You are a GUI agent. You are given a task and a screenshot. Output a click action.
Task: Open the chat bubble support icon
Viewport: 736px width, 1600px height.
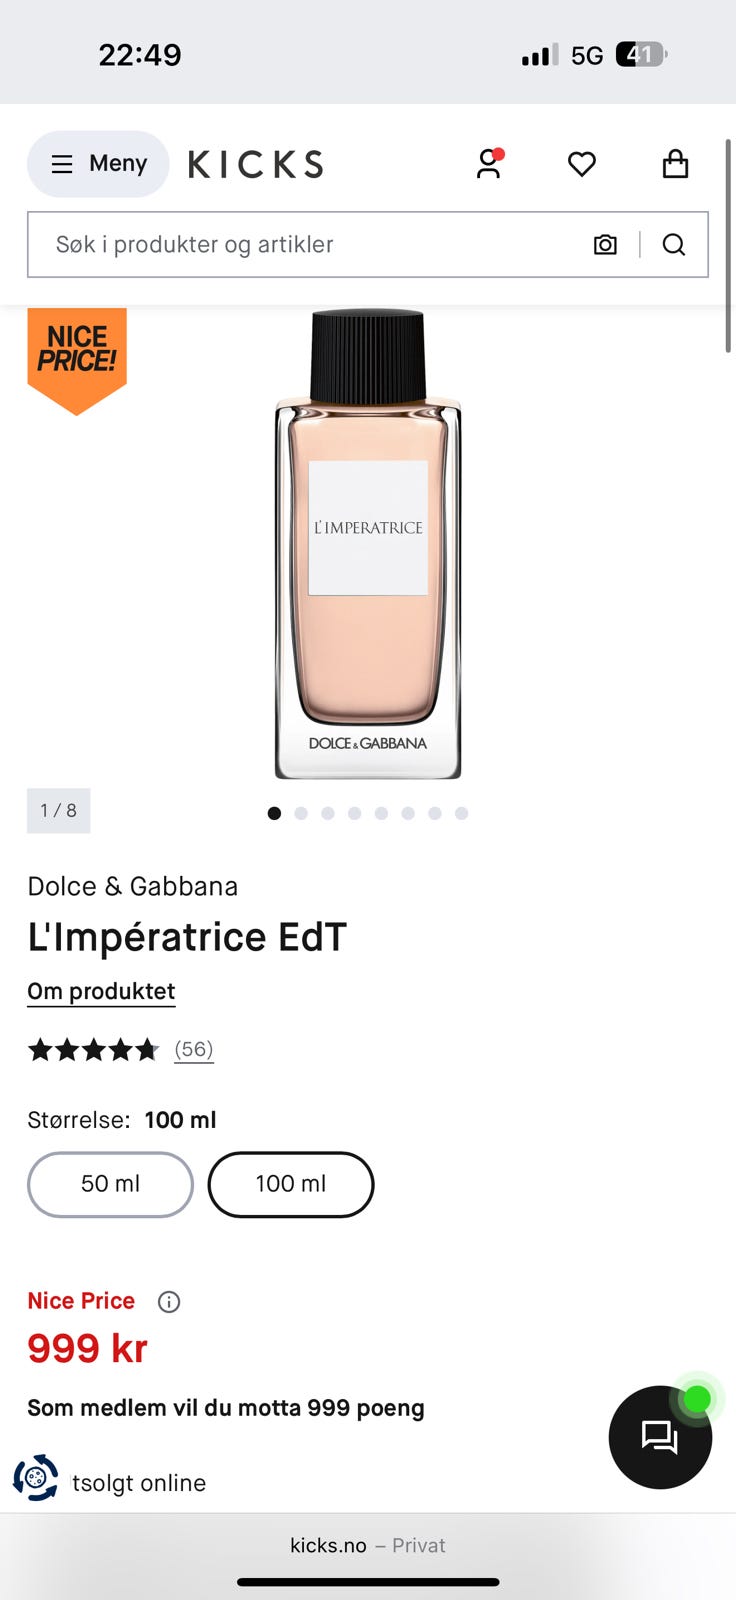[660, 1437]
